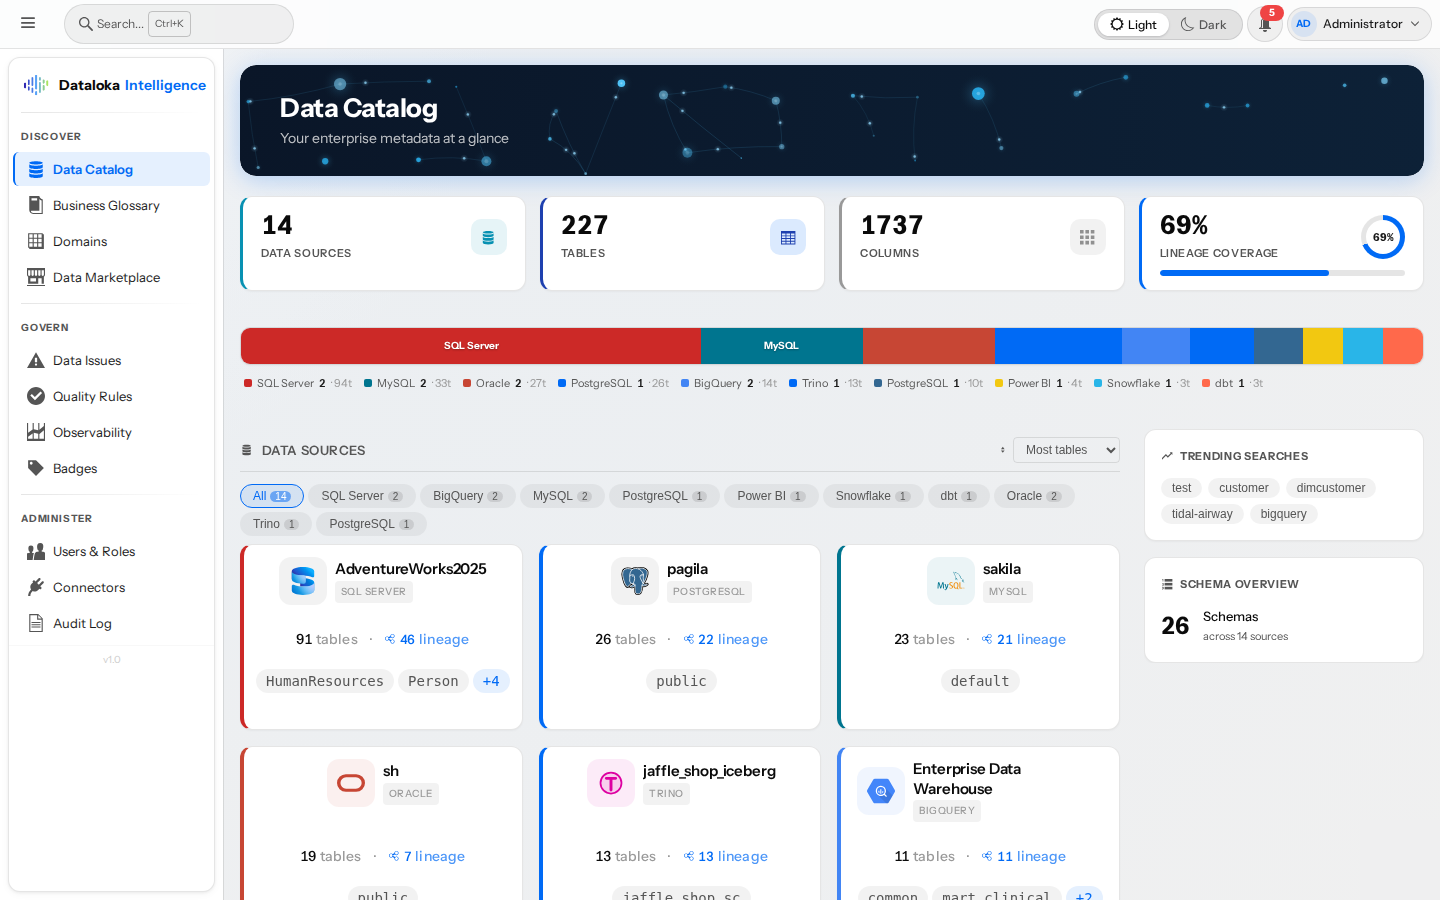Screen dimensions: 1440x900
Task: Open the Most tables sort dropdown
Action: [1066, 450]
